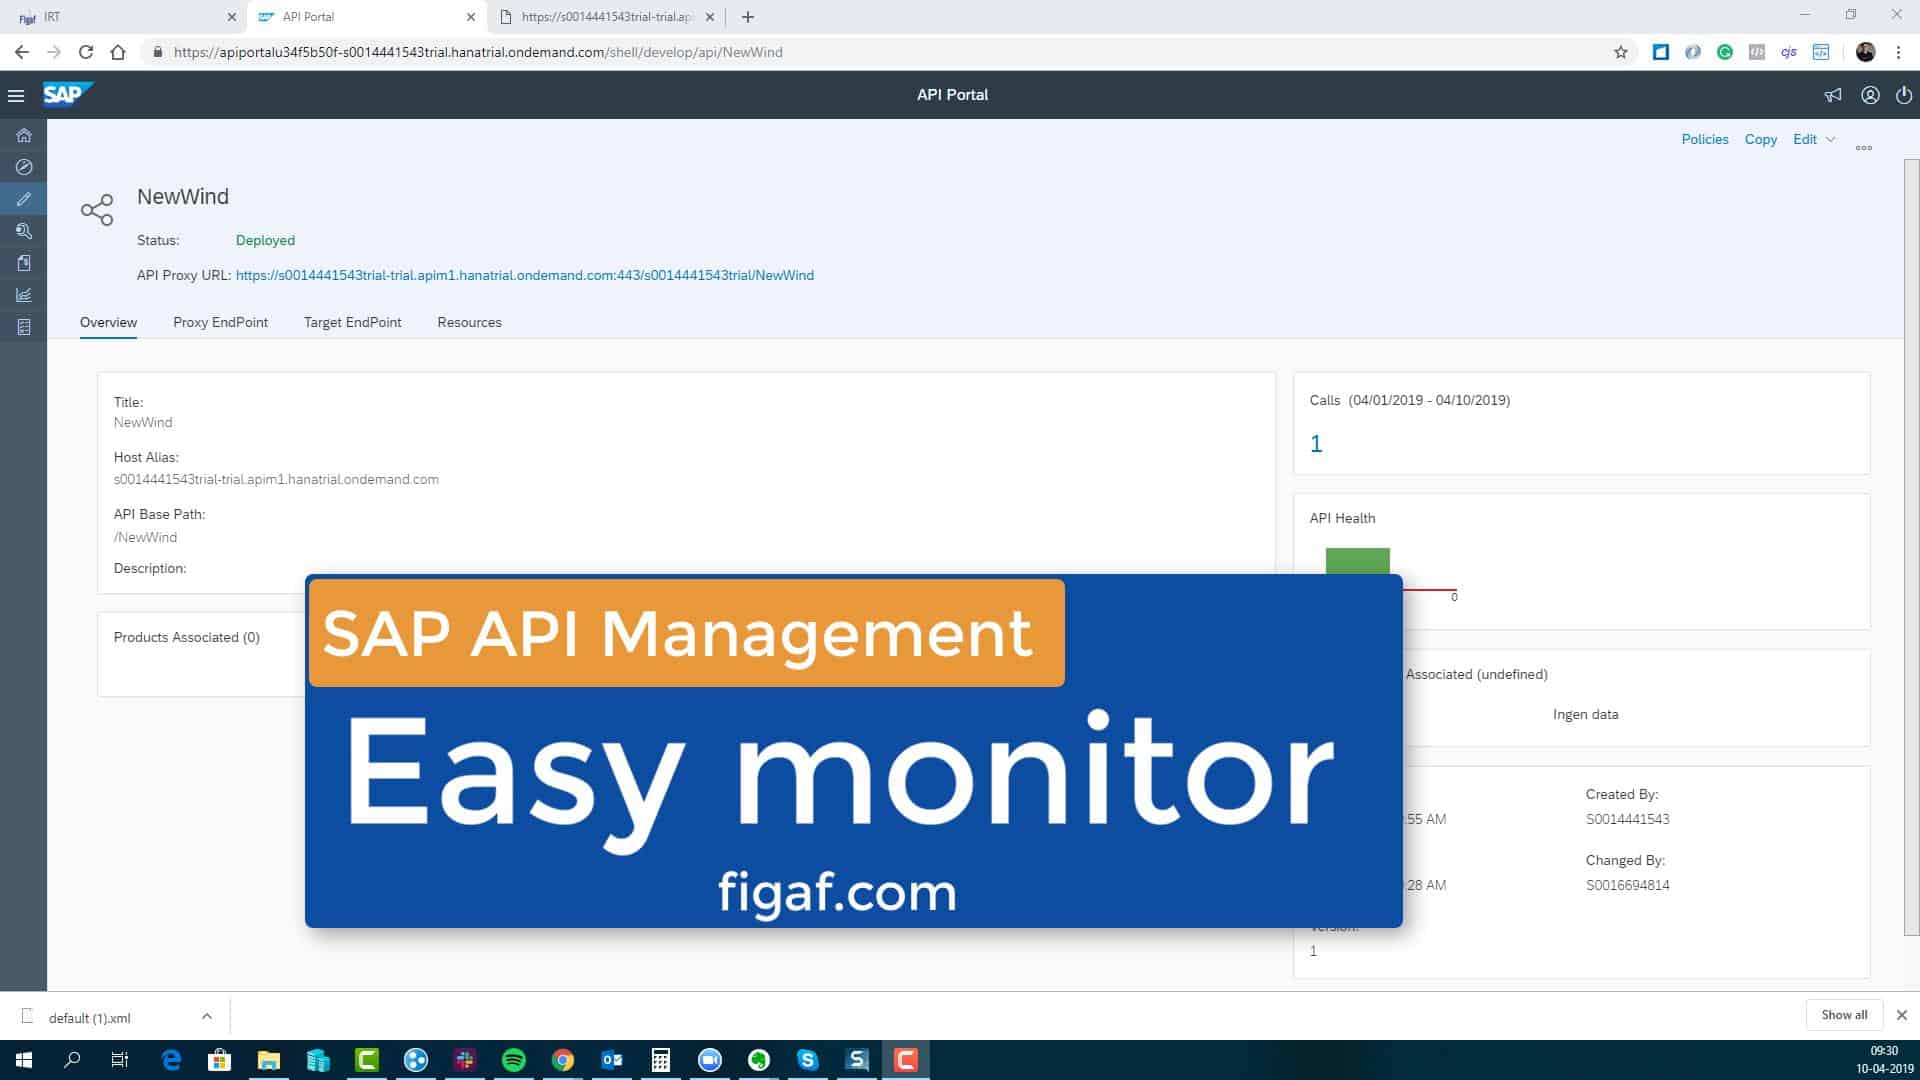
Task: Expand the default (1).xml download options
Action: point(206,1016)
